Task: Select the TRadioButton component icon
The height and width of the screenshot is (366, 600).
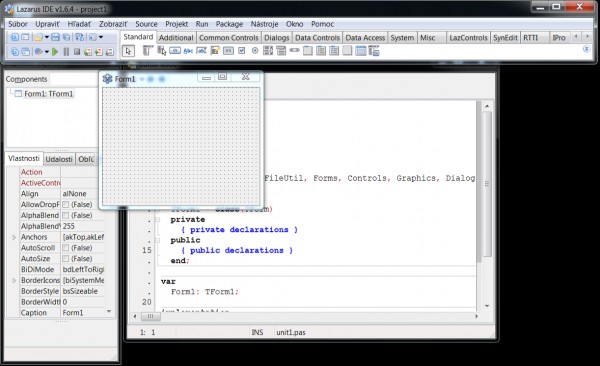Action: click(255, 51)
